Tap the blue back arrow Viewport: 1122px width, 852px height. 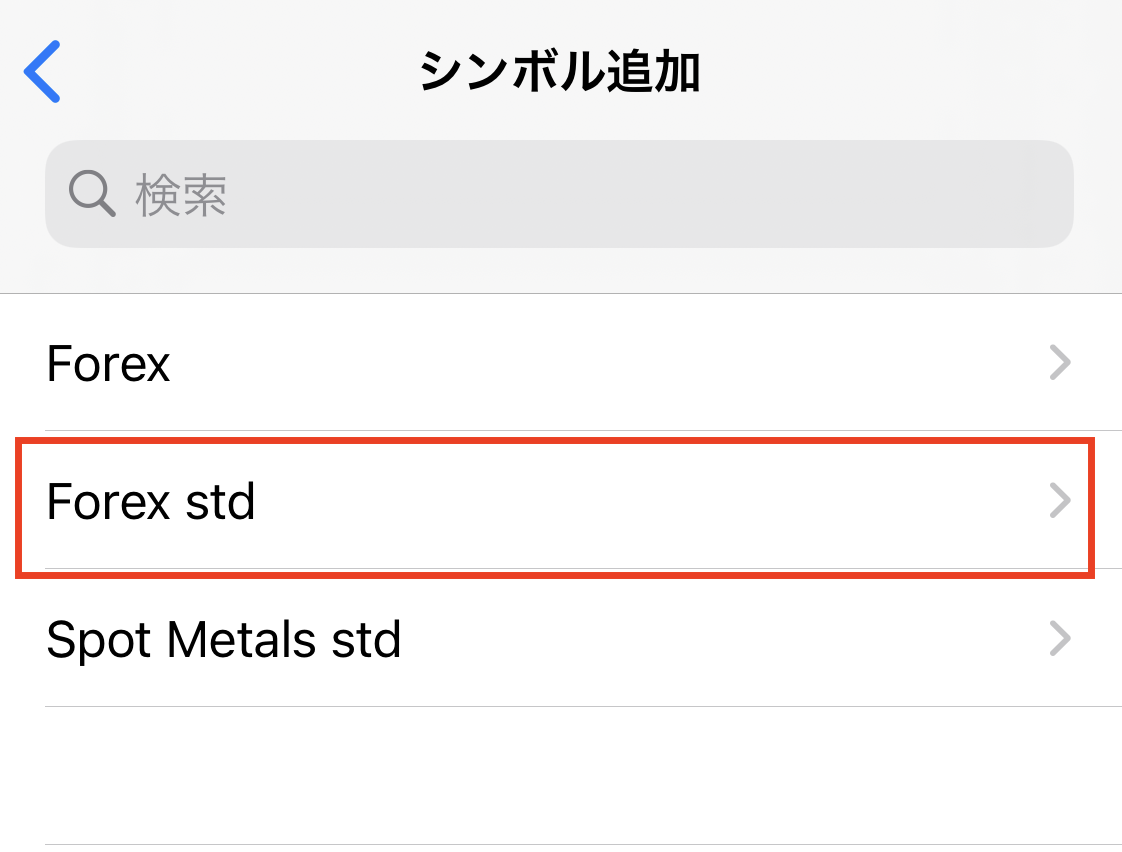pos(43,72)
